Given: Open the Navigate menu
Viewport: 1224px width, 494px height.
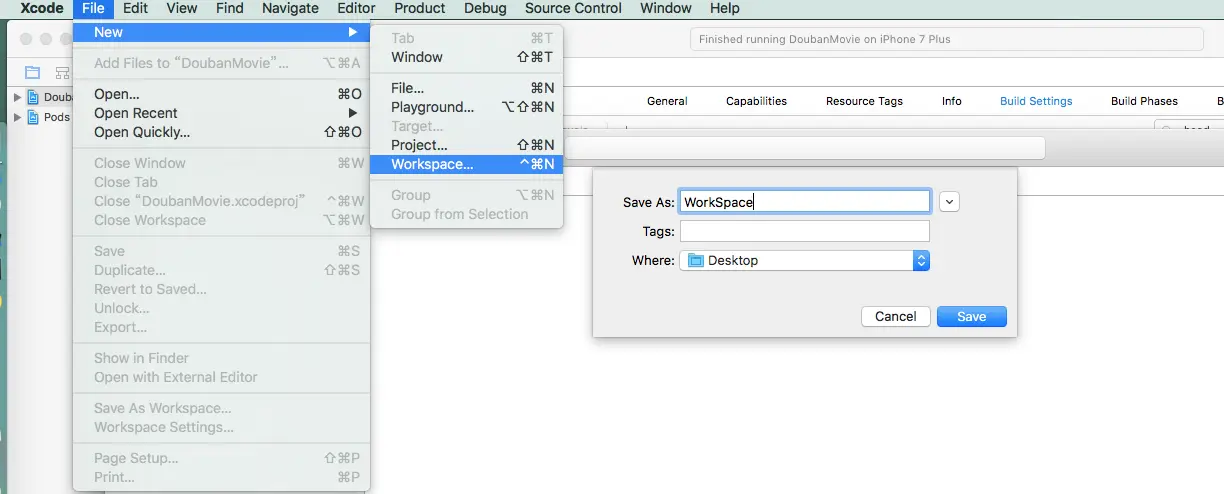Looking at the screenshot, I should pos(289,8).
